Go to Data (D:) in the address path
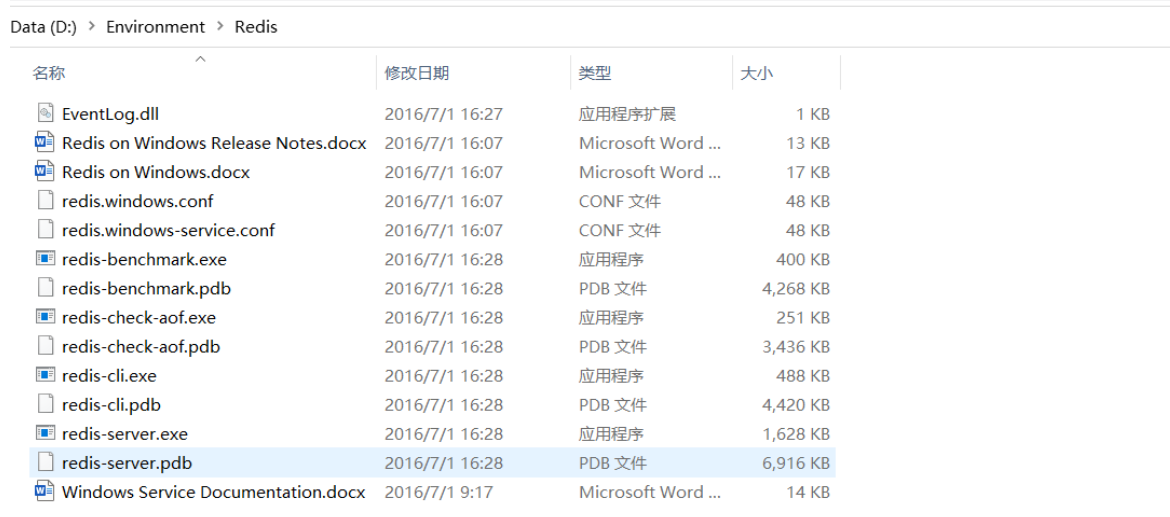This screenshot has width=1170, height=517. [x=44, y=27]
